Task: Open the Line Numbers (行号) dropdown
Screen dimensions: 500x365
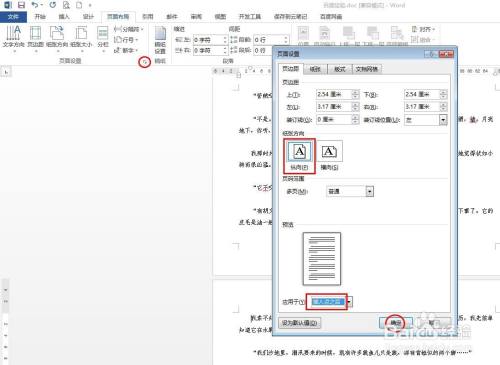Action: [126, 40]
